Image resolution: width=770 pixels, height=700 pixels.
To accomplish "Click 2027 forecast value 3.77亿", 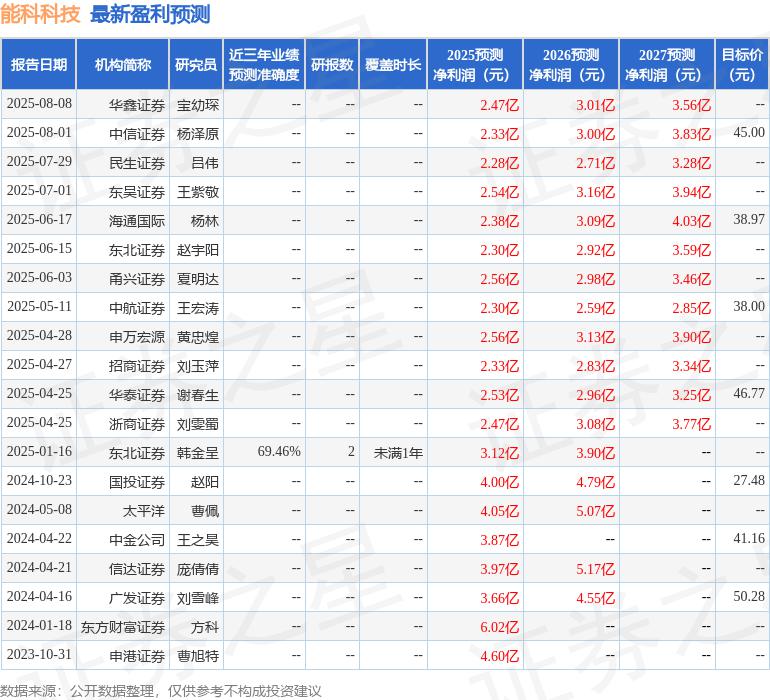I will click(691, 424).
